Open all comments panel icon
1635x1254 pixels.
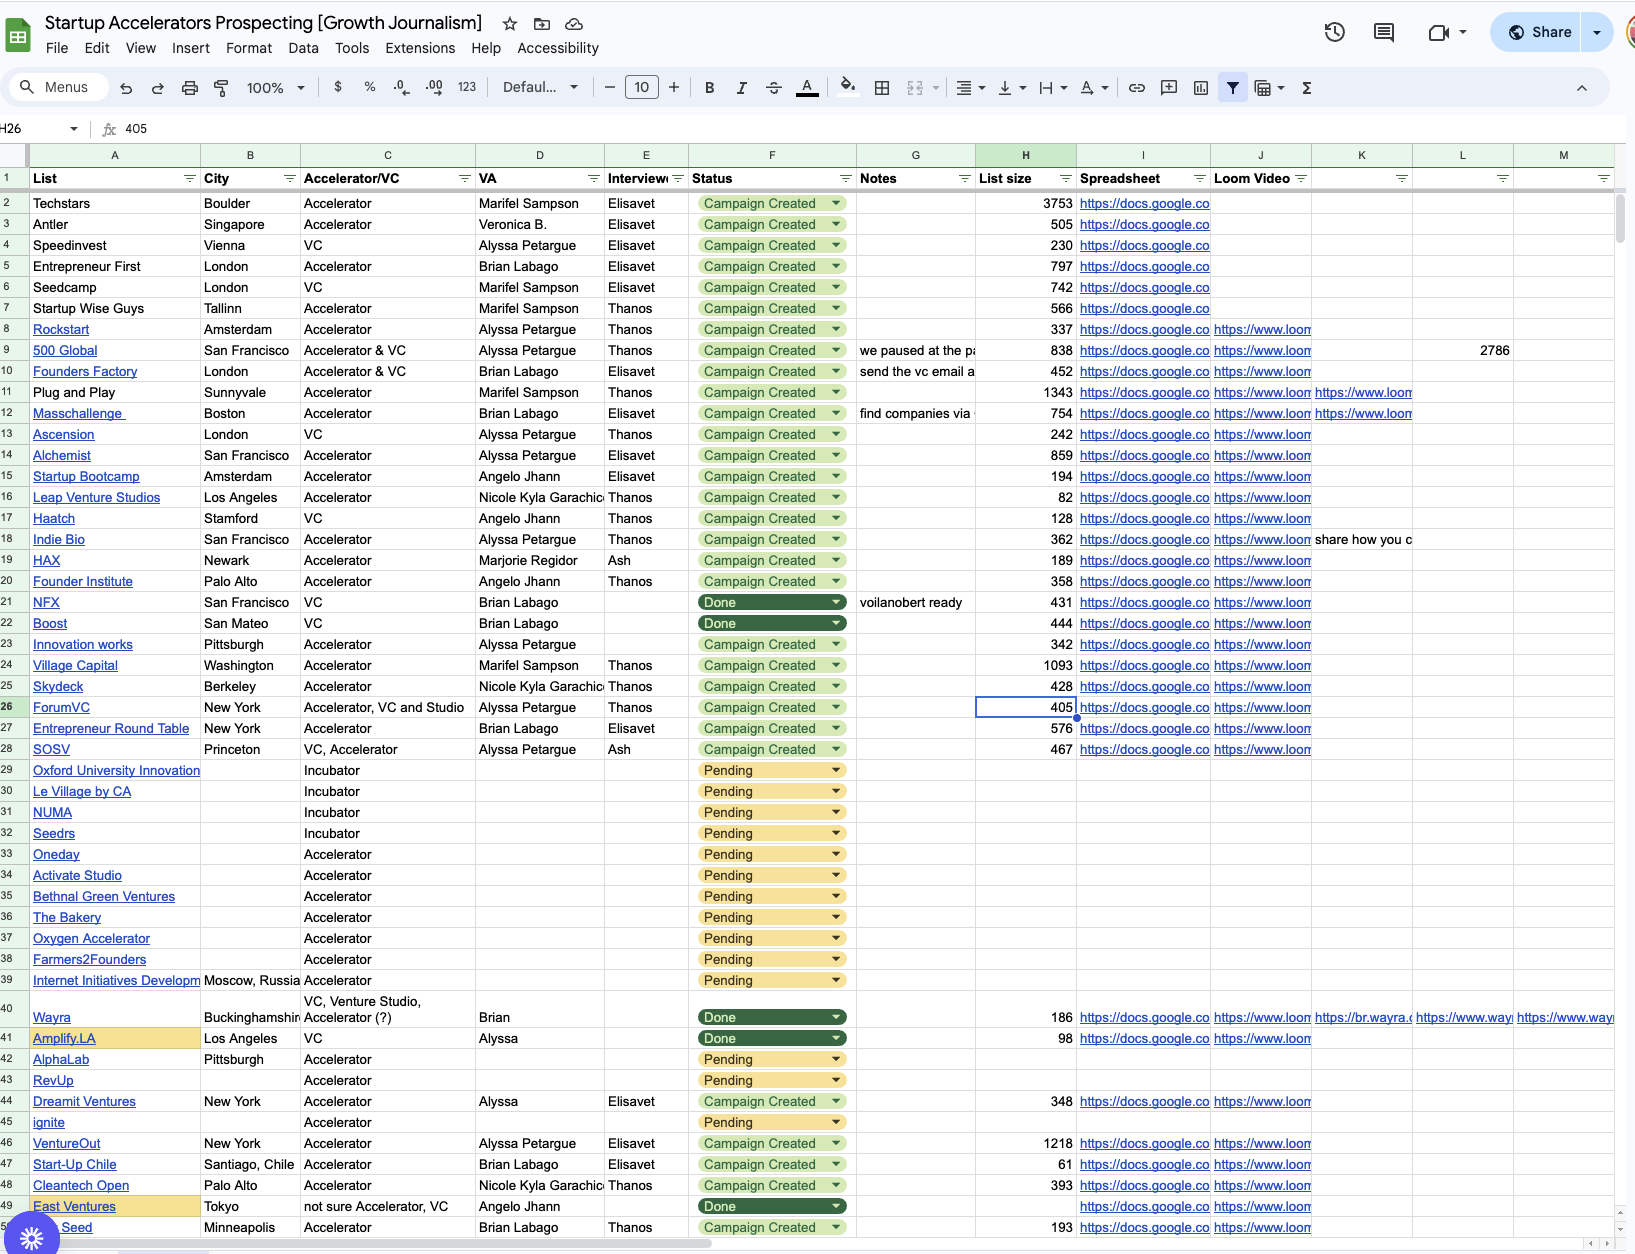1384,32
